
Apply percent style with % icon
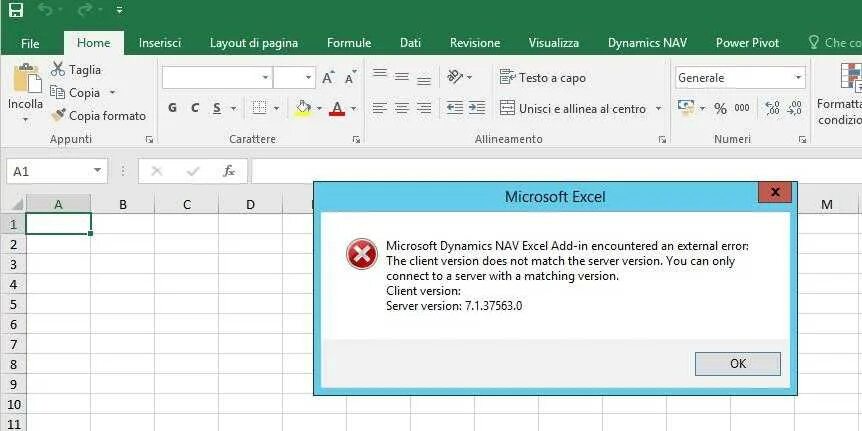coord(721,108)
